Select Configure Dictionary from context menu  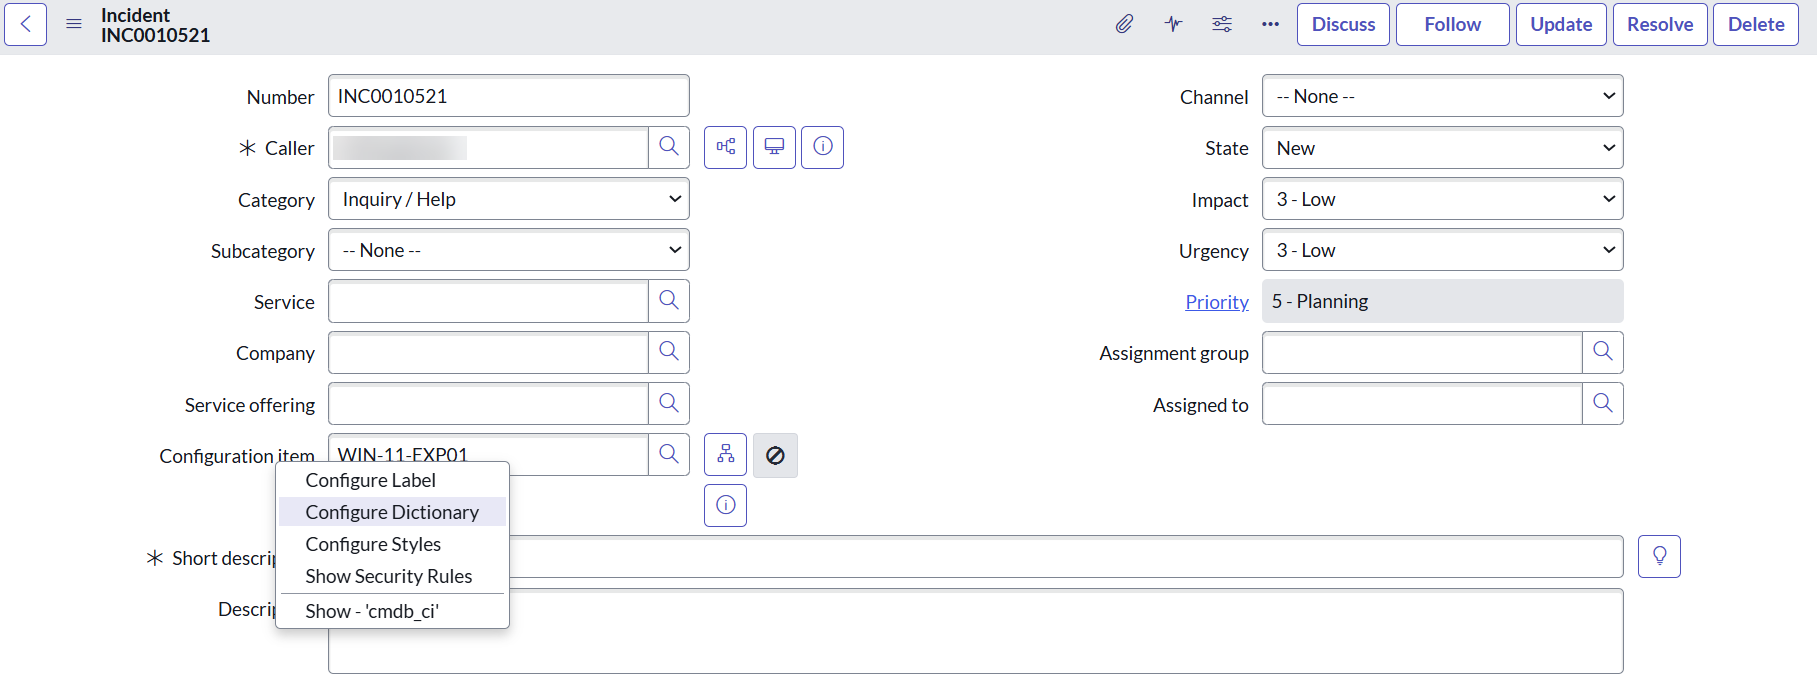(392, 512)
